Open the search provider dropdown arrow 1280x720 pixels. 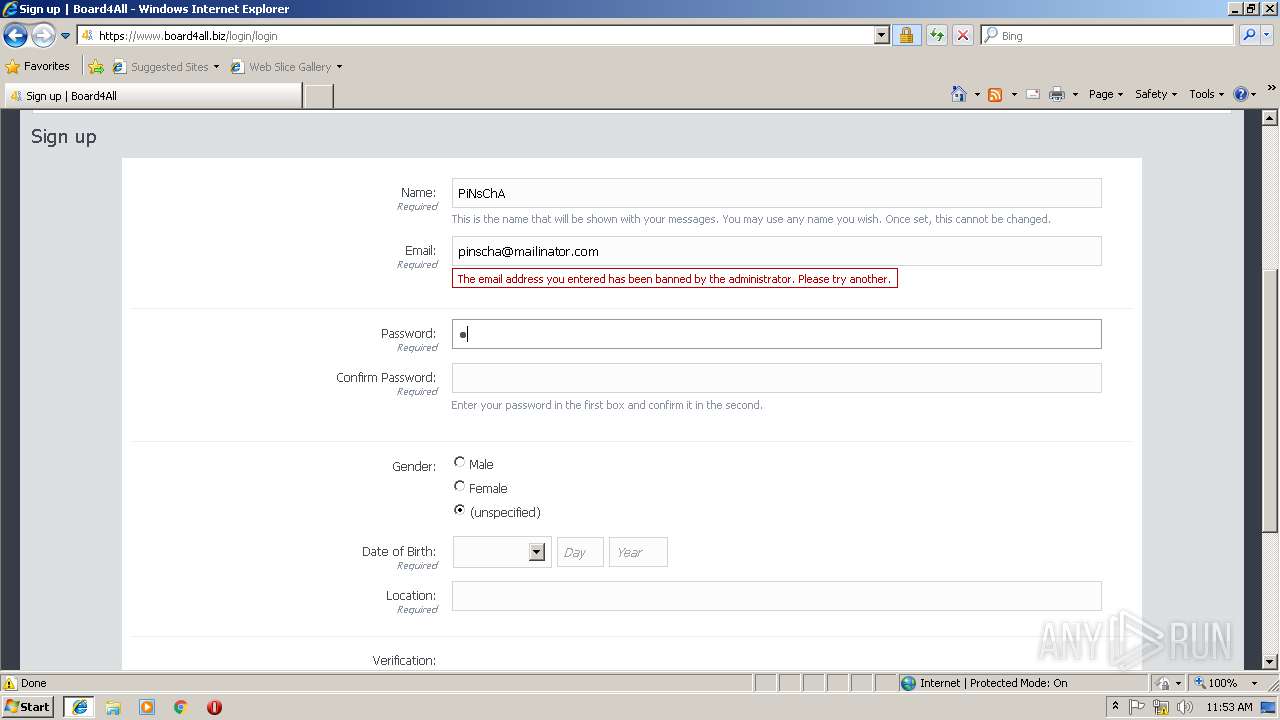[x=1268, y=35]
